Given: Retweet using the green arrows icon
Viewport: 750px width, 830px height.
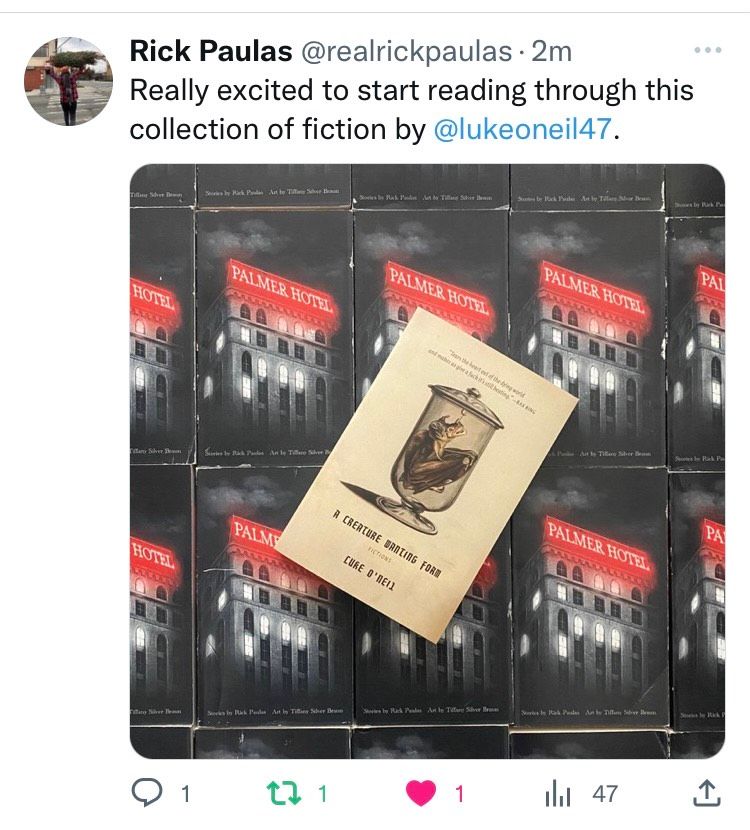Looking at the screenshot, I should coord(284,793).
